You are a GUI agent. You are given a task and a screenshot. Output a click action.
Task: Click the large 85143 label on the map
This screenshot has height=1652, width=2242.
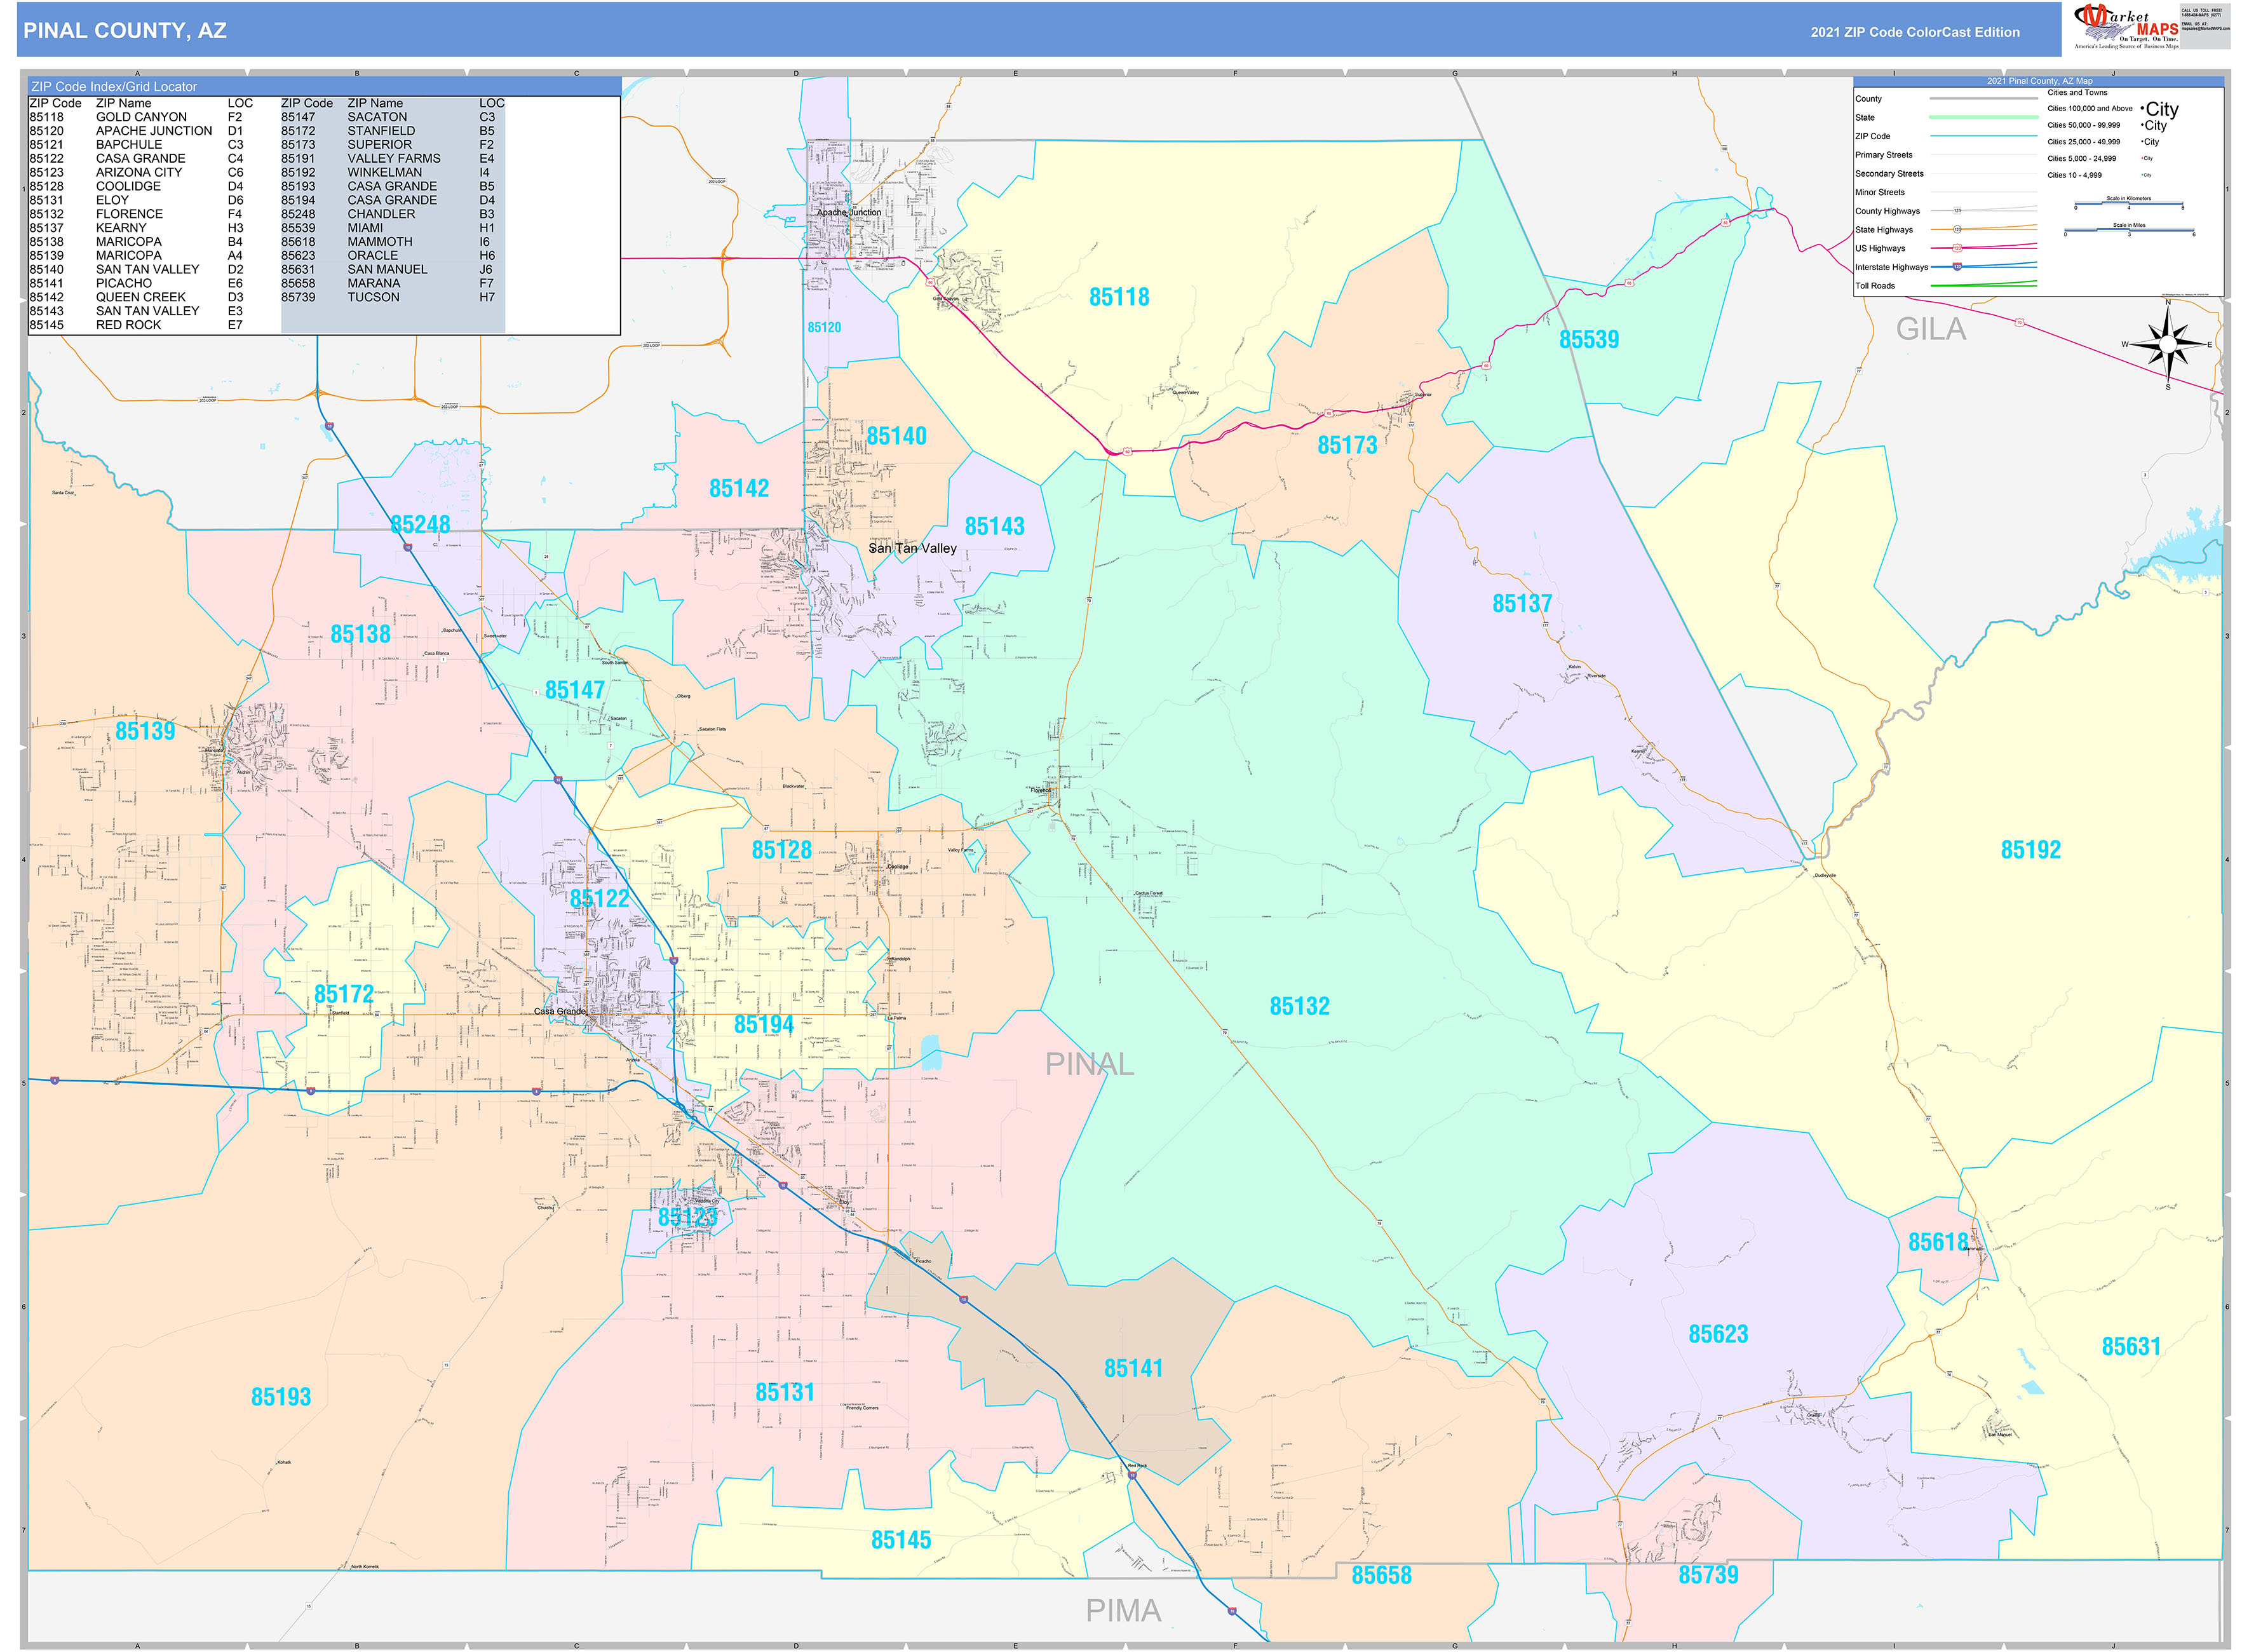(x=994, y=527)
